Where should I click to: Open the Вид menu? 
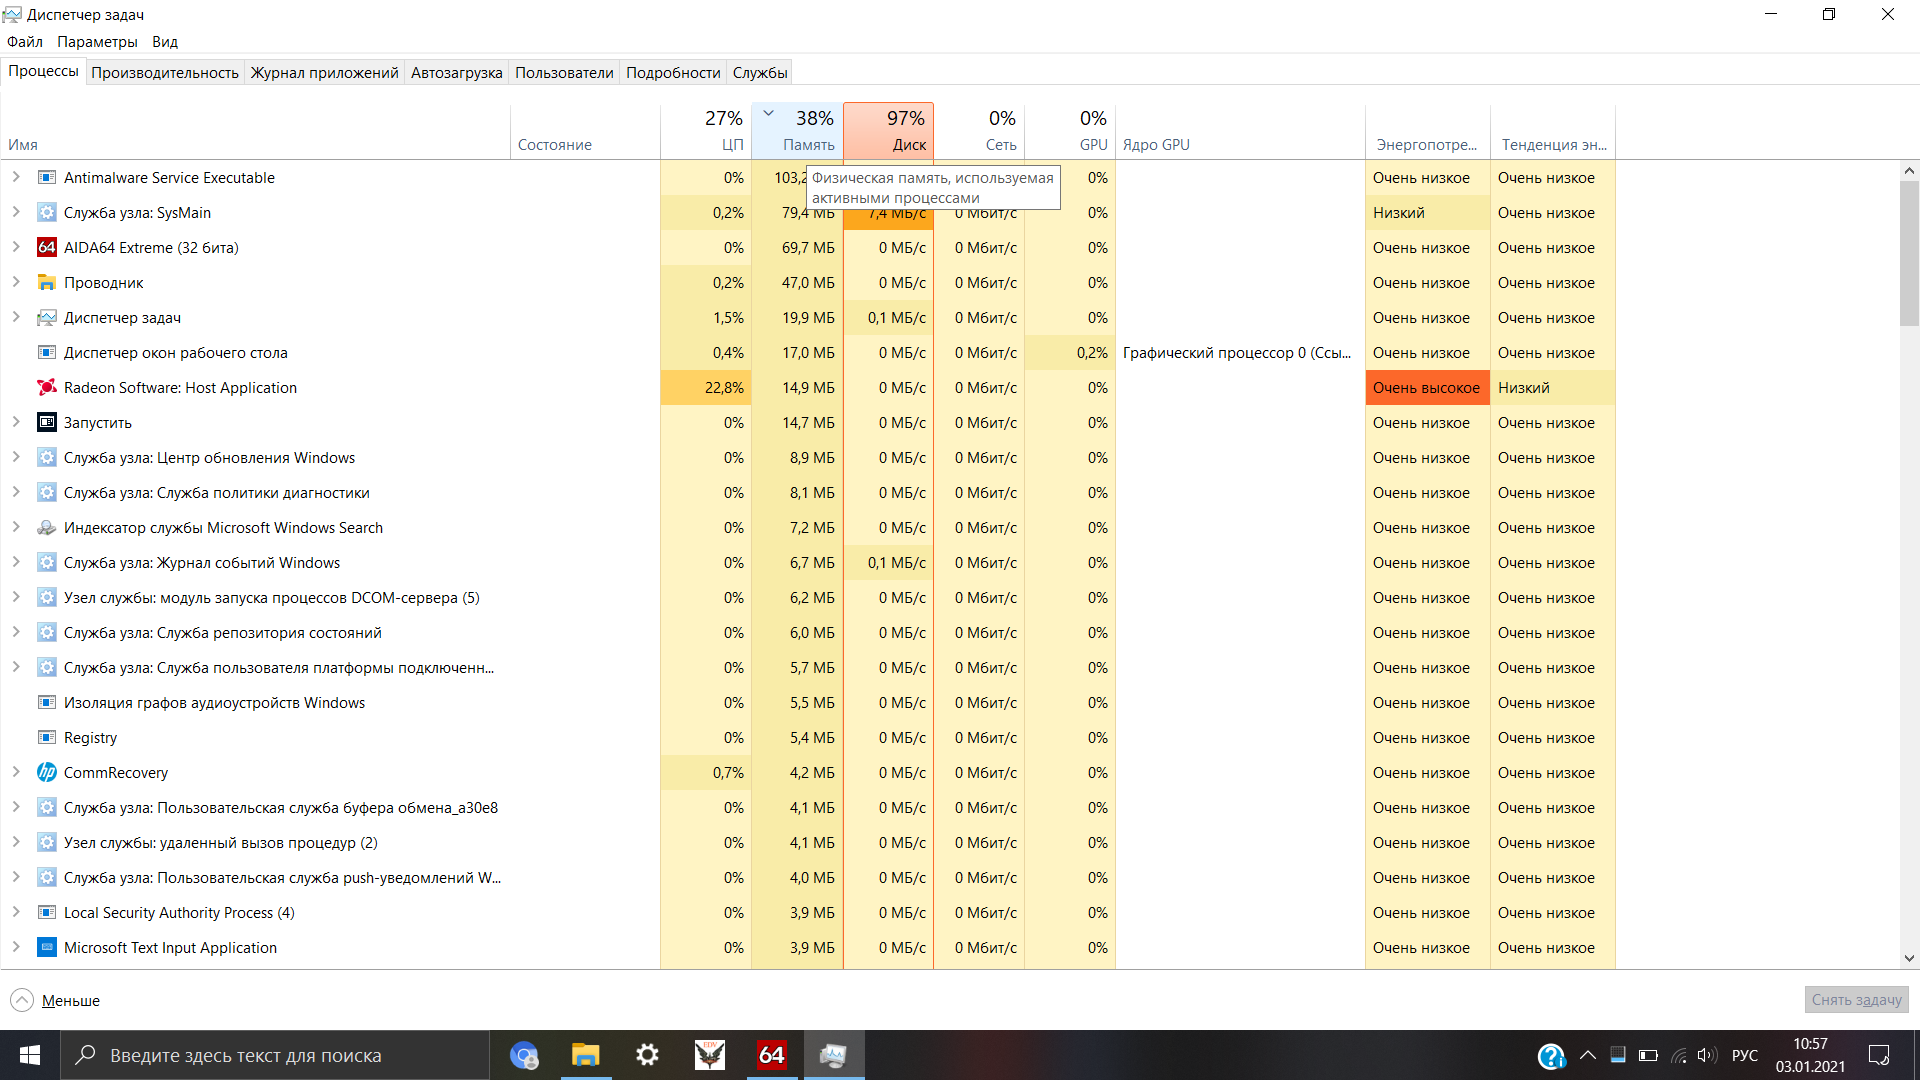coord(165,42)
